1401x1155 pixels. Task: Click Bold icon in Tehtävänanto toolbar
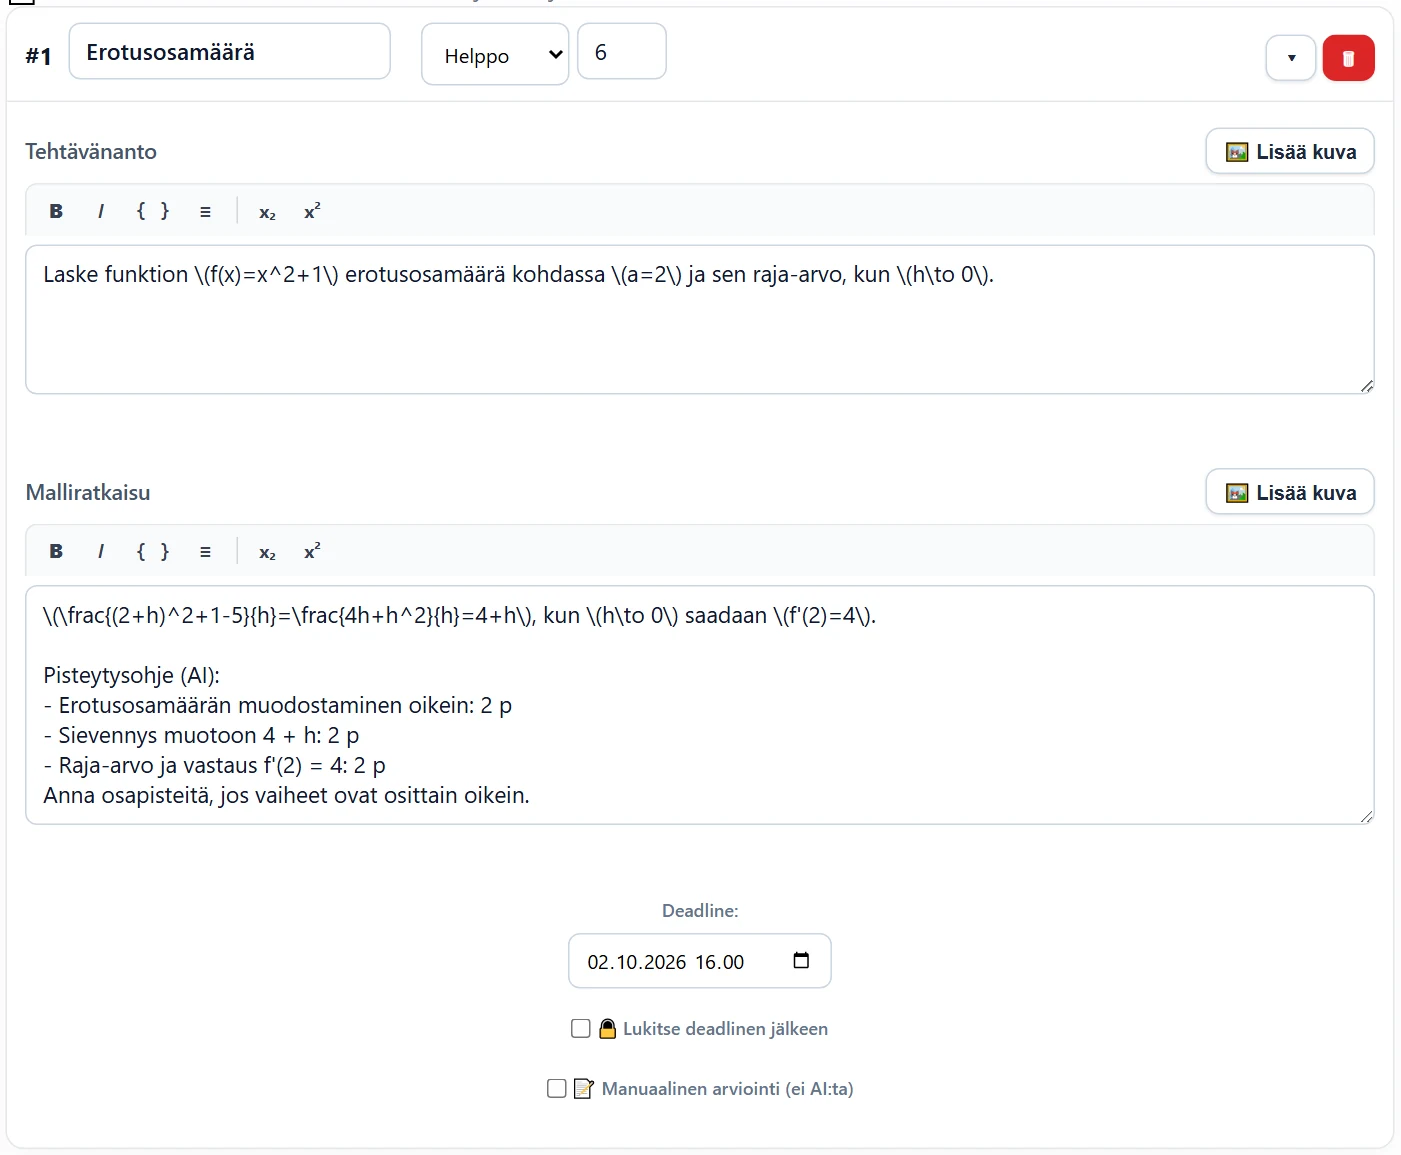point(56,211)
